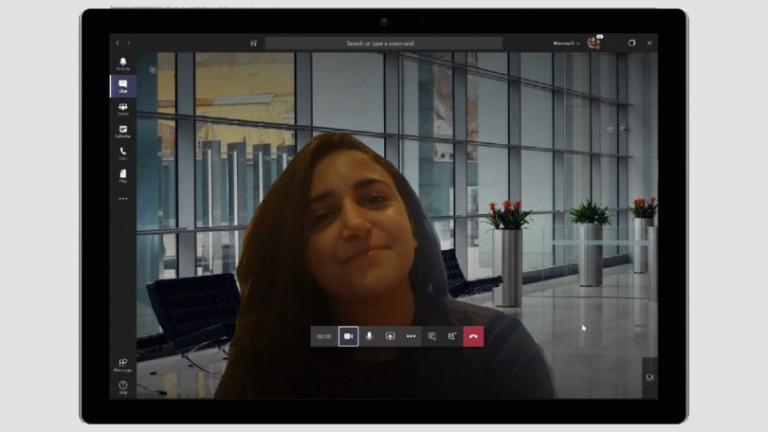Restore the window with maximize button
This screenshot has width=768, height=432.
tap(632, 43)
